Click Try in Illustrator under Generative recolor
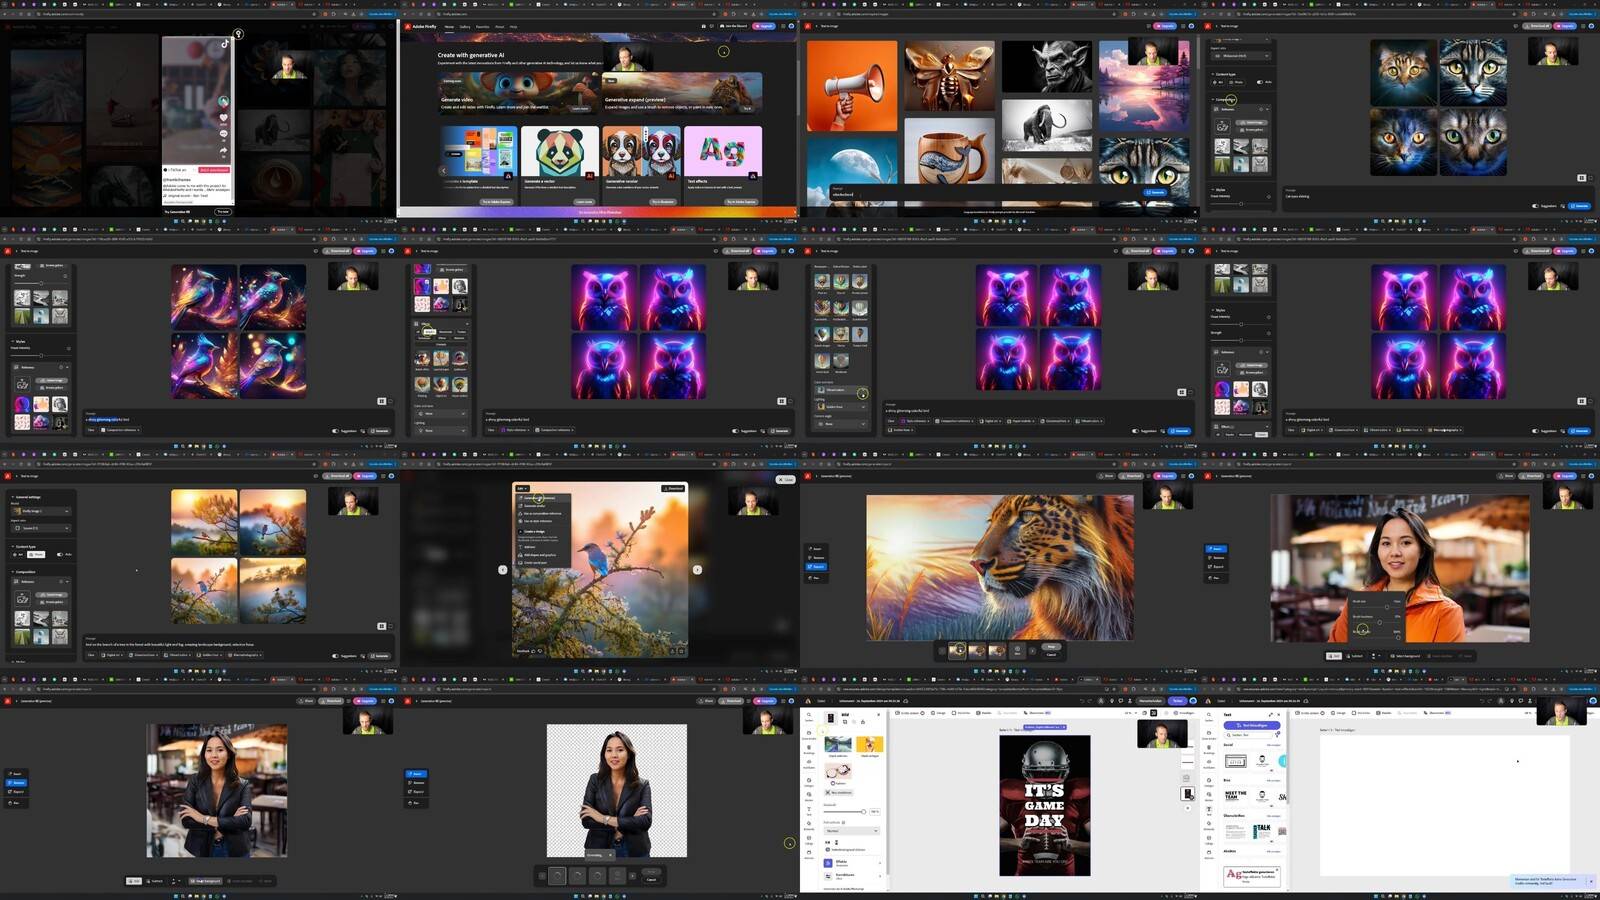 [x=662, y=202]
